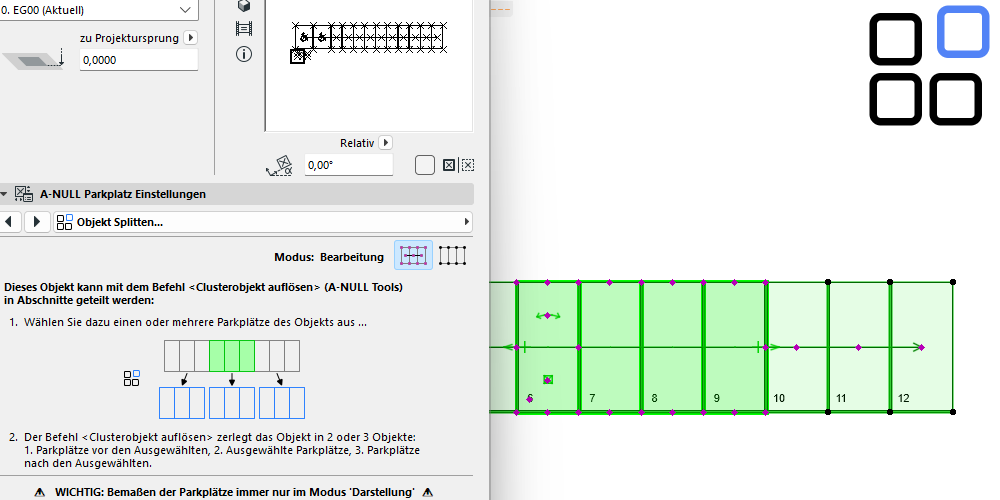
Task: Go to next settings page arrow
Action: coord(36,222)
